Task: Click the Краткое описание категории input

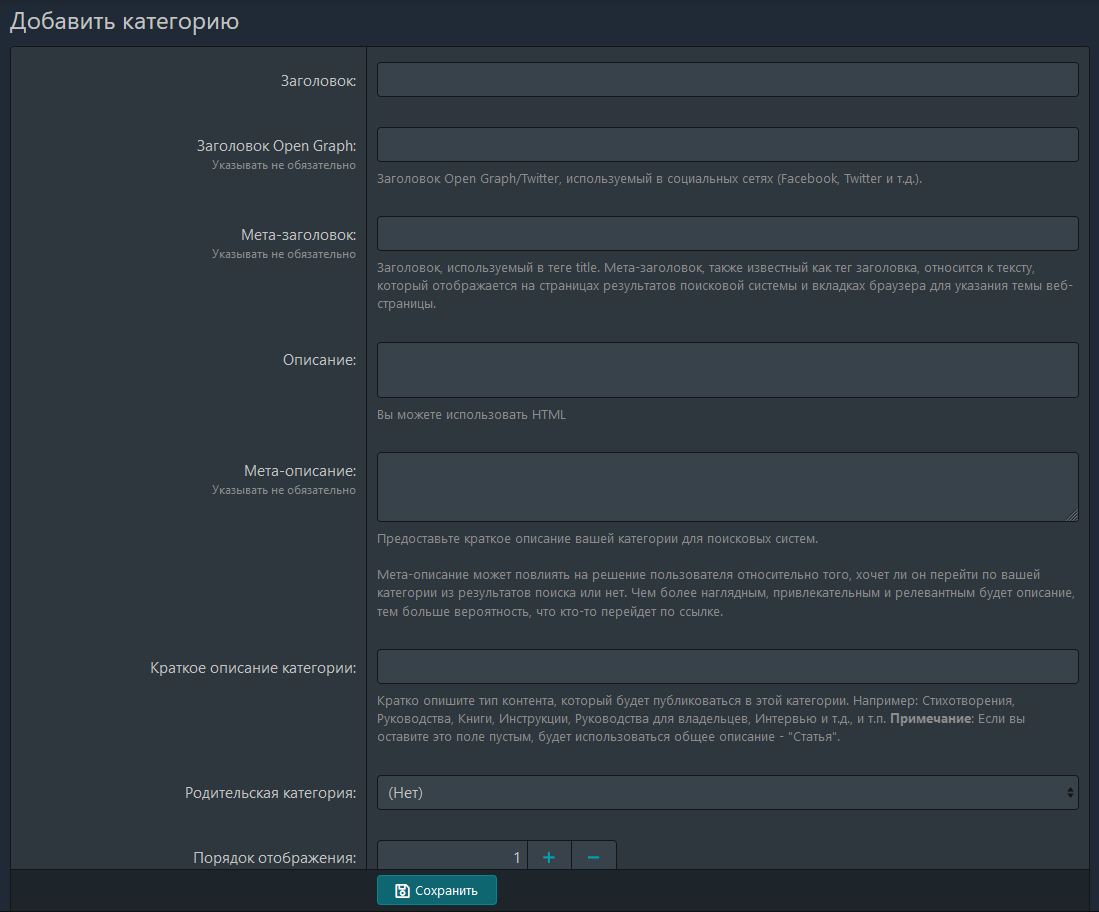Action: pyautogui.click(x=727, y=667)
